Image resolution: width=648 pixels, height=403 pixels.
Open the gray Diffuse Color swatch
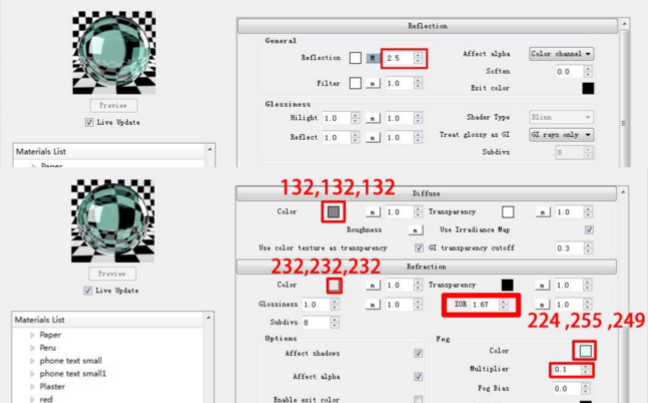point(334,212)
